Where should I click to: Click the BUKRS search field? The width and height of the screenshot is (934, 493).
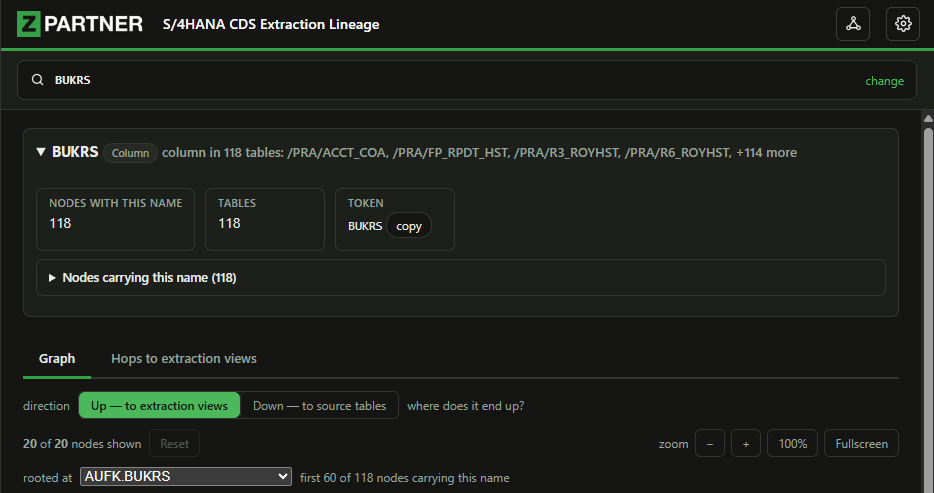point(466,80)
